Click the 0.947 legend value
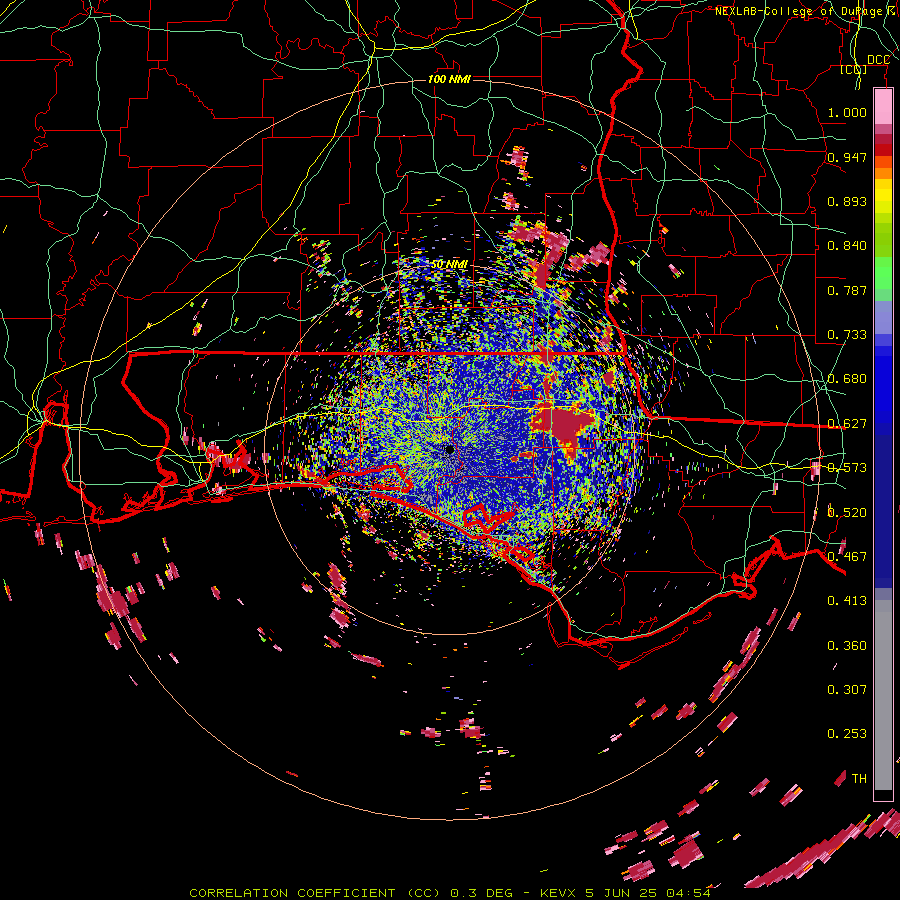900x900 pixels. pyautogui.click(x=847, y=157)
